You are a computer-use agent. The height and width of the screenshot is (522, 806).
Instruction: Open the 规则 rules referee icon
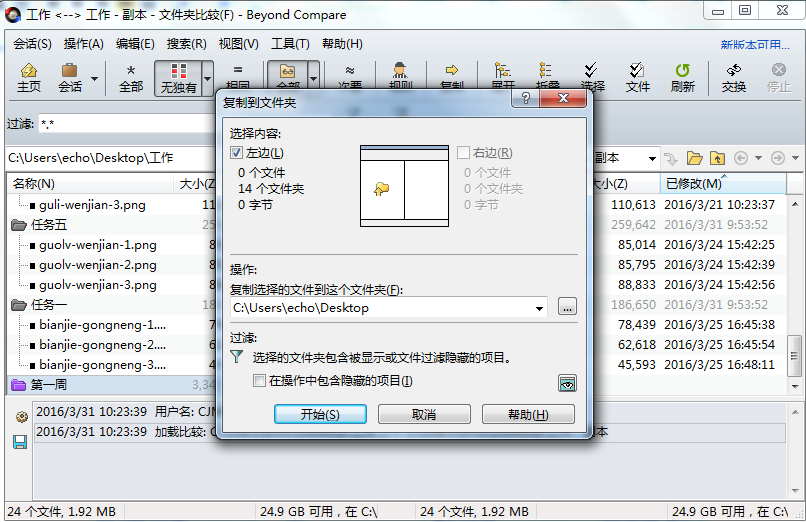pyautogui.click(x=400, y=77)
